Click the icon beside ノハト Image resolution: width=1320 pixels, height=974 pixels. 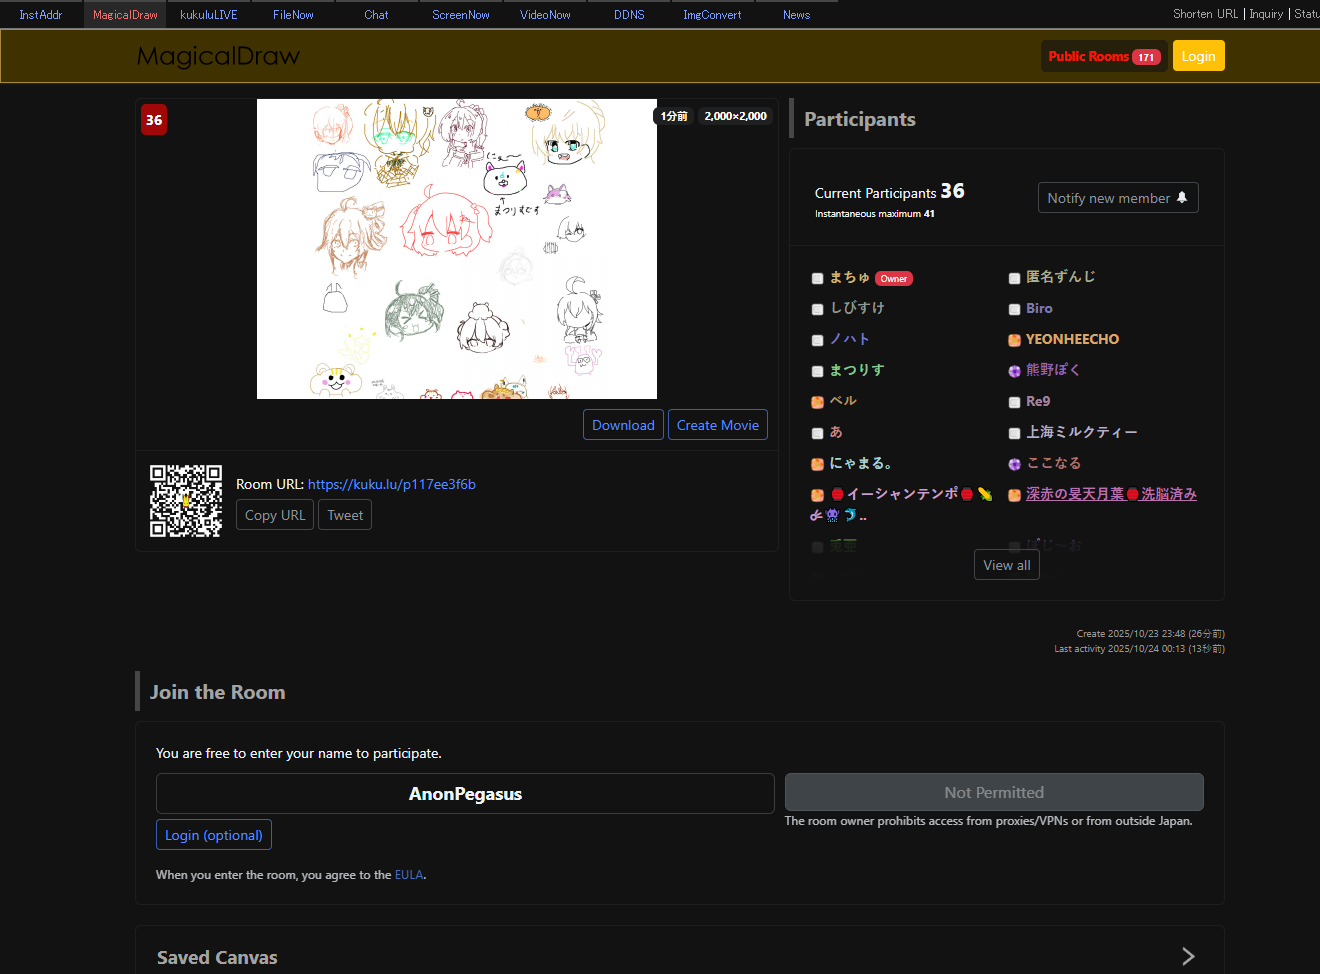coord(818,341)
